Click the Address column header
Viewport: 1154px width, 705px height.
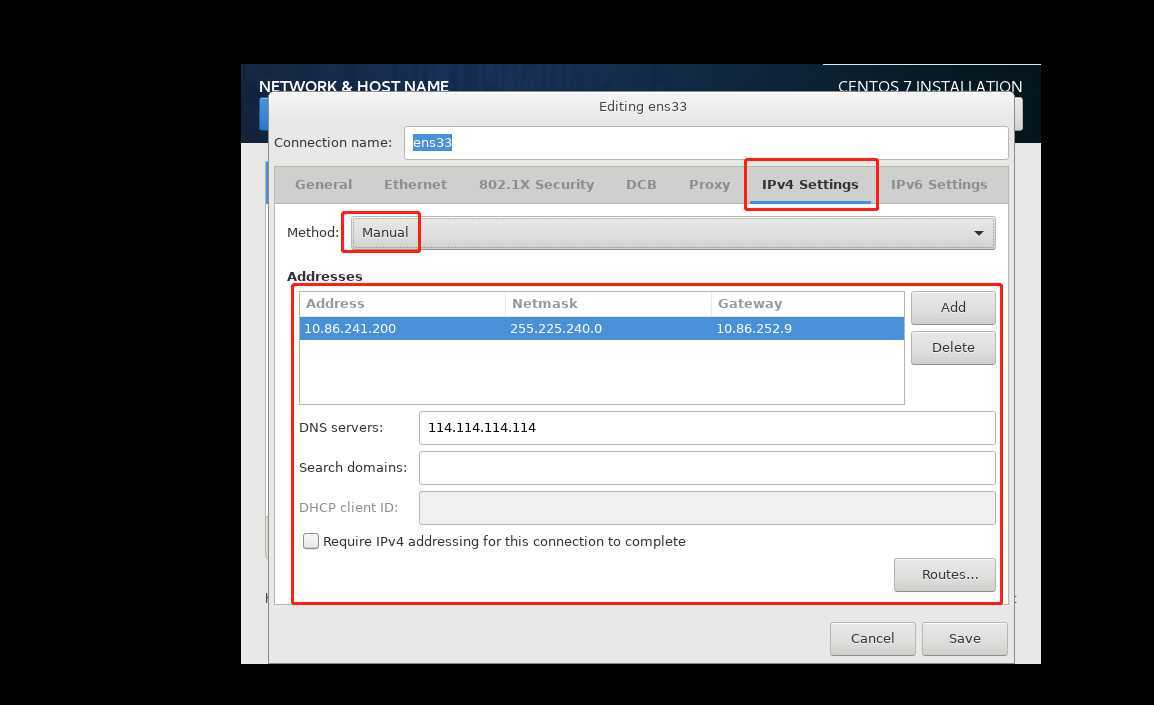[403, 304]
